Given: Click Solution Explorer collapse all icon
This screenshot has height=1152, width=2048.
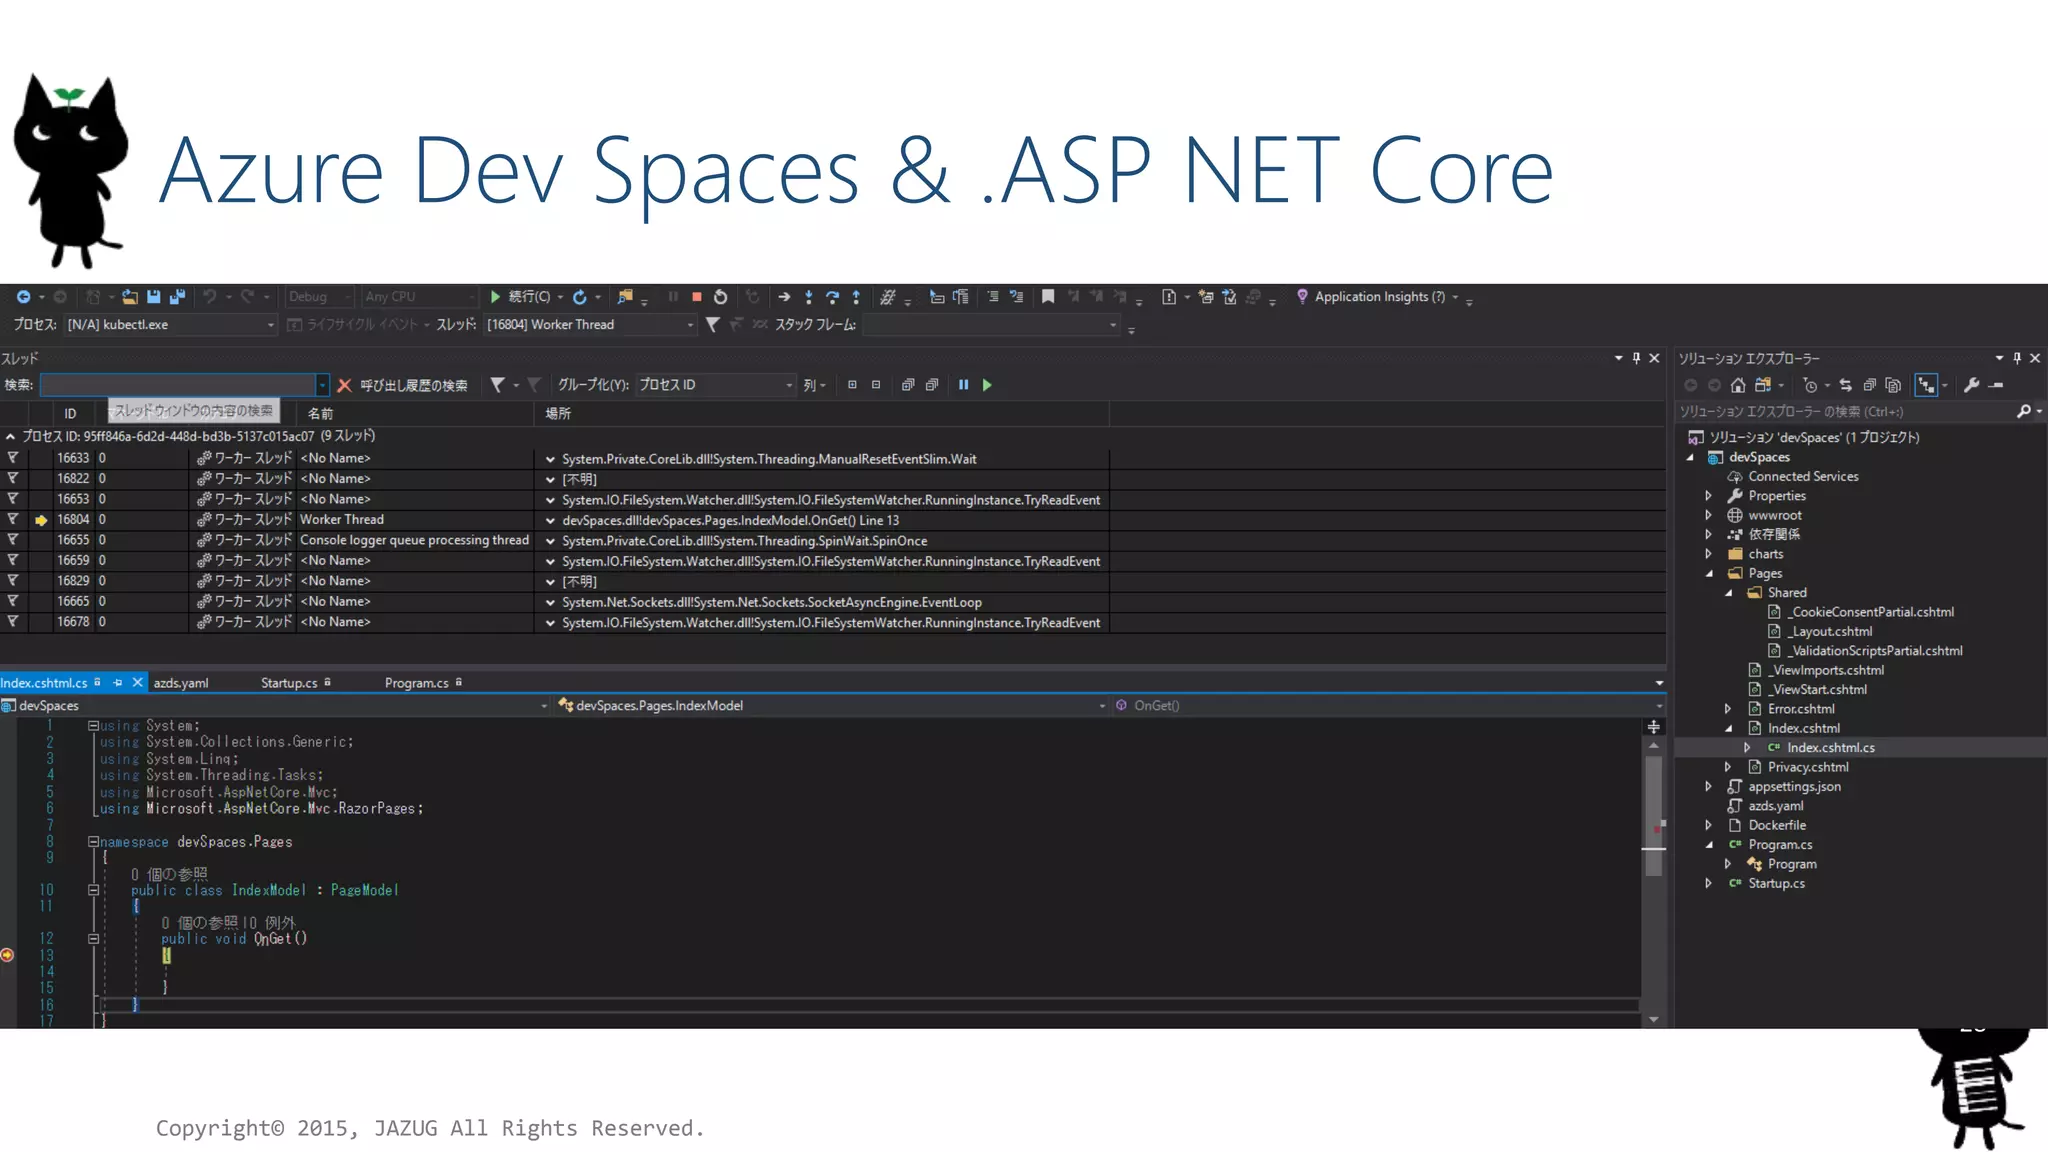Looking at the screenshot, I should pyautogui.click(x=1869, y=385).
